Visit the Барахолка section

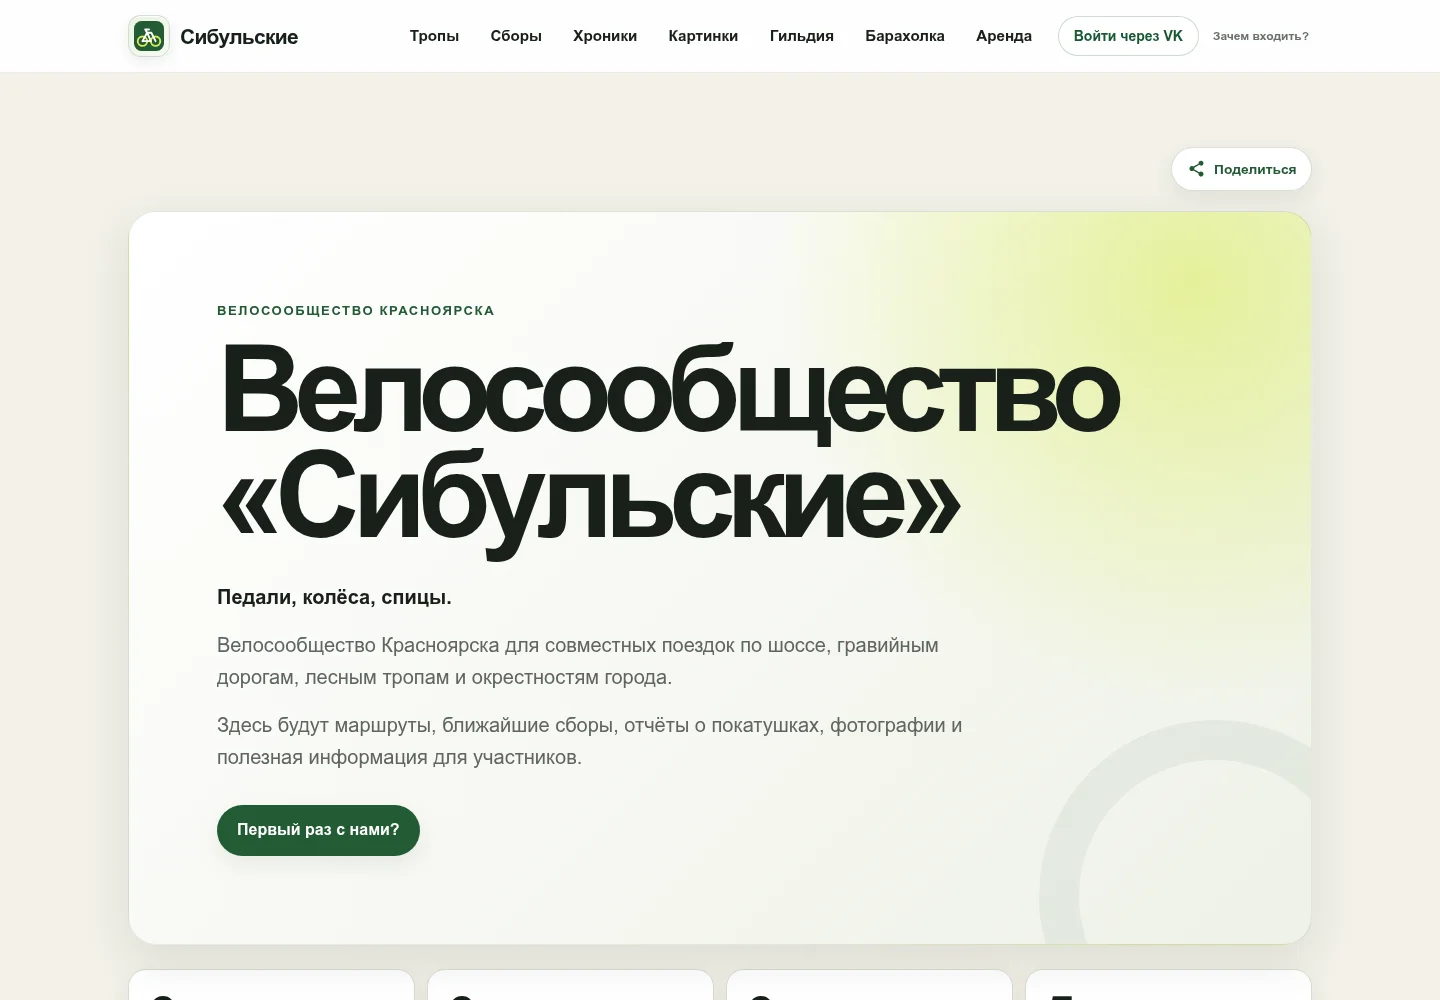905,36
